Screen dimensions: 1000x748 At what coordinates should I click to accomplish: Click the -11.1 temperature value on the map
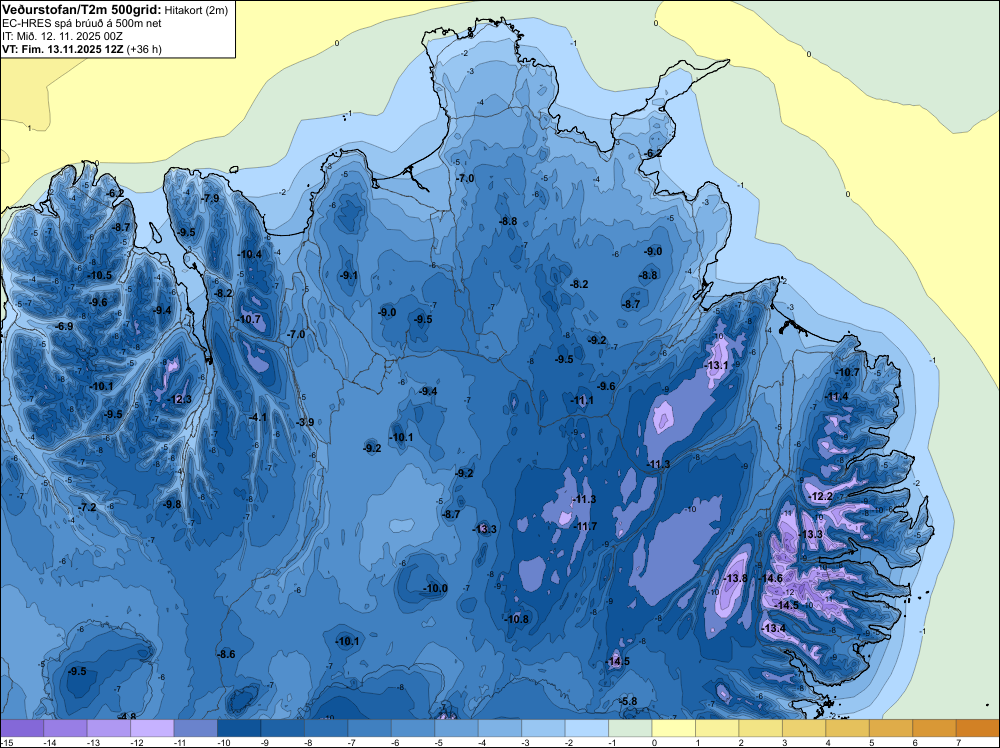pos(582,400)
